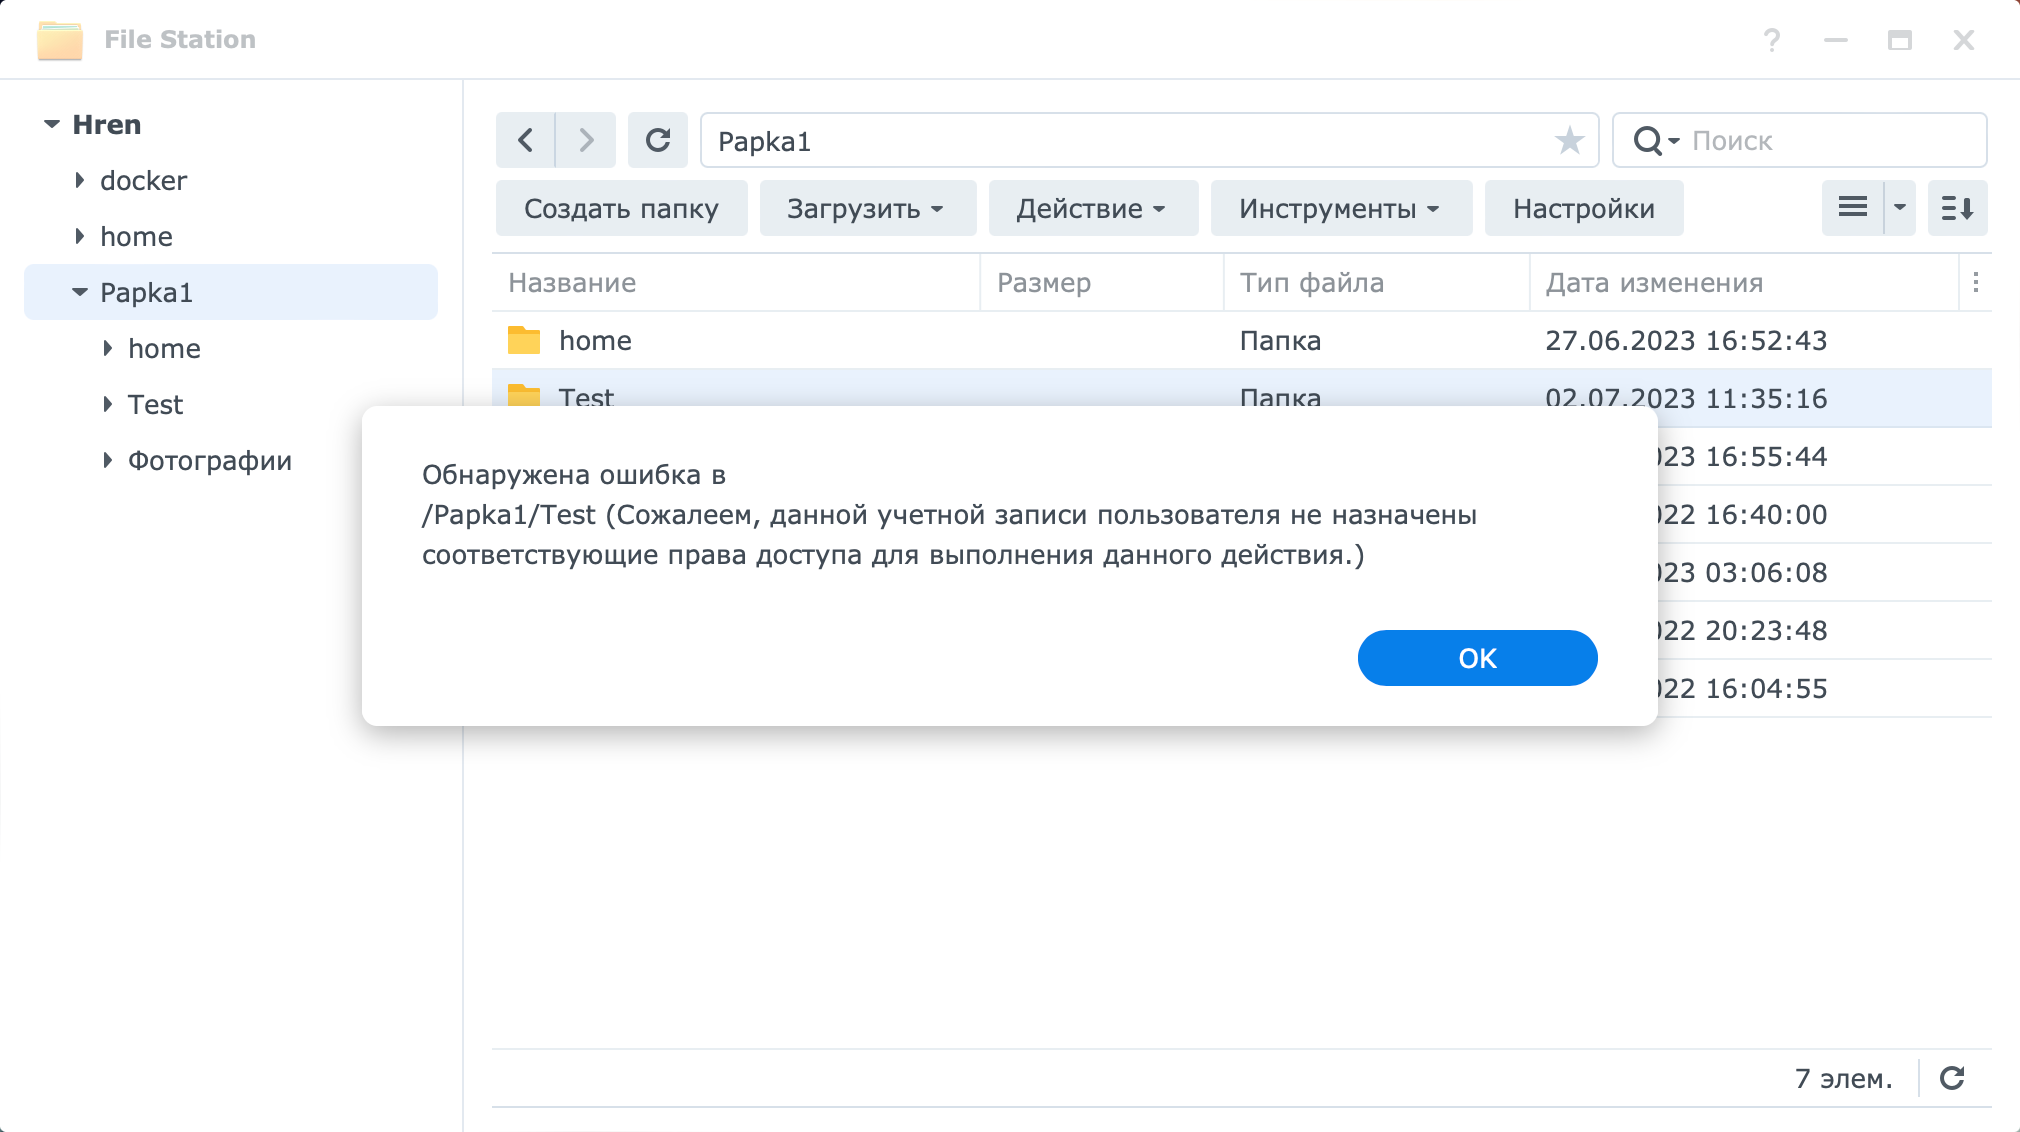Switch to list view mode icon
The image size is (2020, 1132).
1853,208
